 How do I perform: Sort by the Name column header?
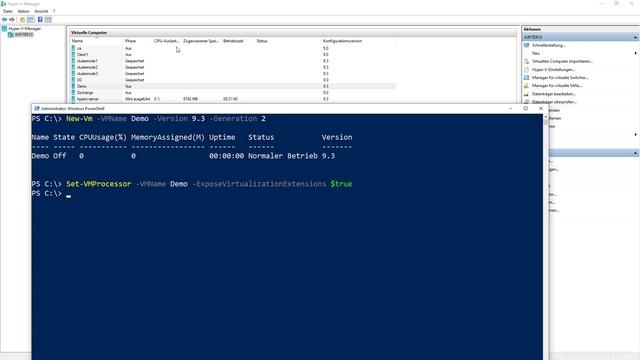point(77,41)
